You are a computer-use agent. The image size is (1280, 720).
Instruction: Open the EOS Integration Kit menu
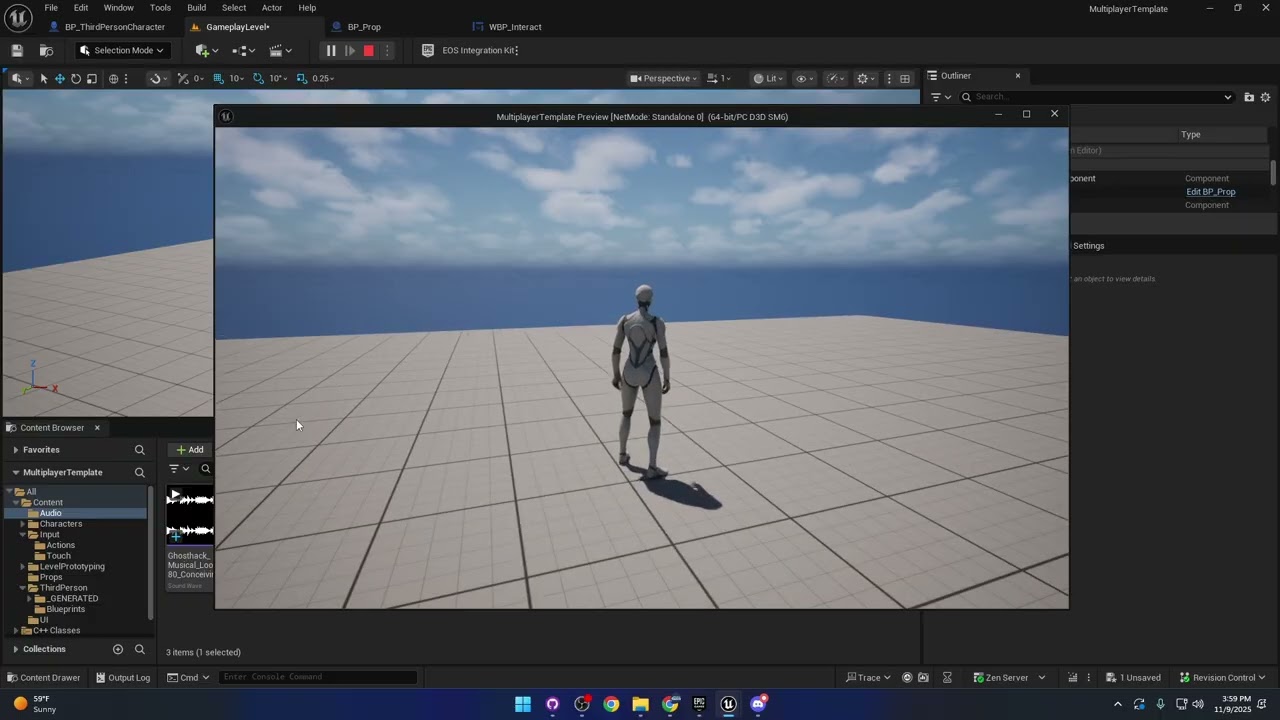[470, 50]
